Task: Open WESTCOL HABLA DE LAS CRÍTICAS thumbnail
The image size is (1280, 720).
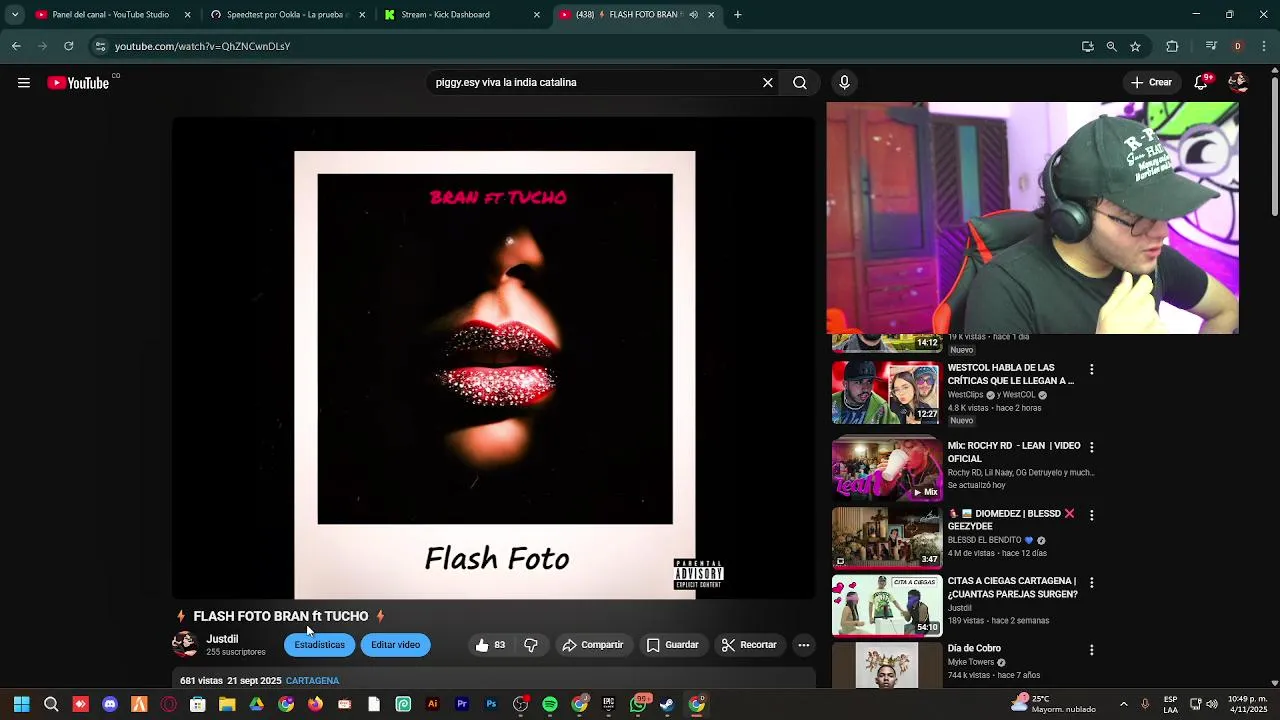Action: pyautogui.click(x=886, y=392)
